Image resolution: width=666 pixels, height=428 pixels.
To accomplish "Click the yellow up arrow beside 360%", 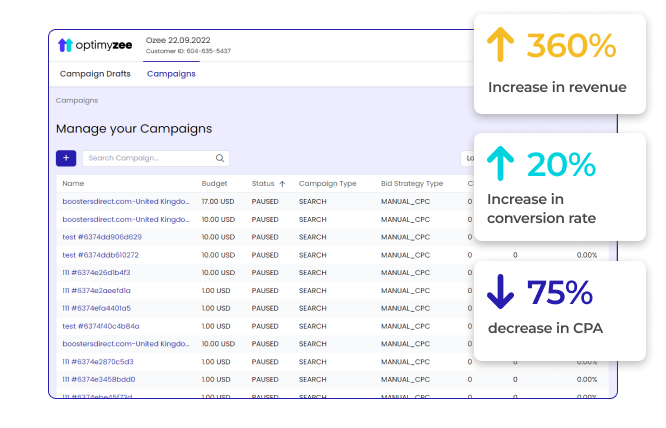I will pos(499,47).
